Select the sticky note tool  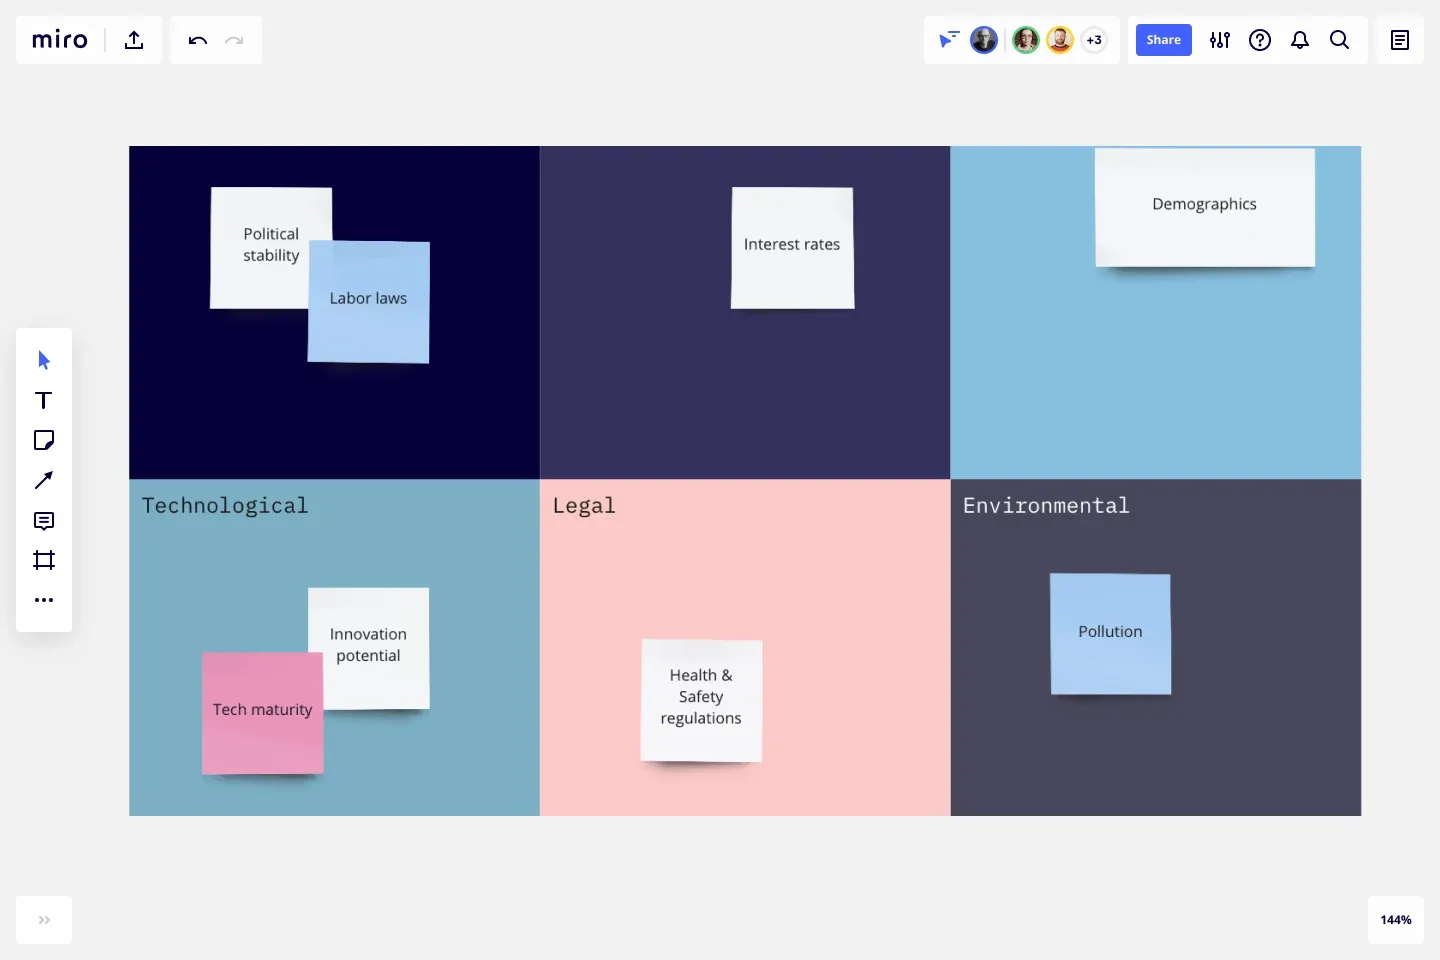pos(43,440)
